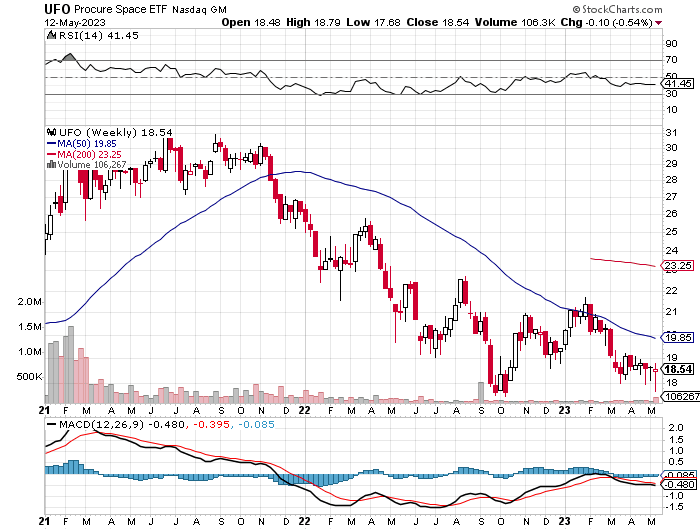Click the 500K volume axis label
This screenshot has height=530, width=700.
[29, 377]
